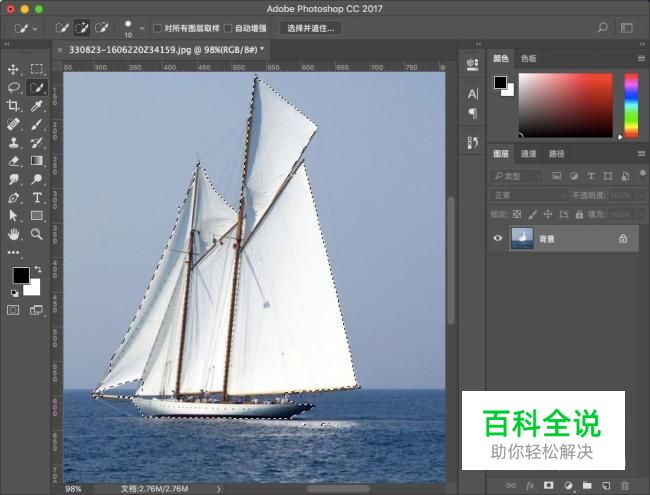
Task: Toggle lock image pixels brush icon
Action: point(533,214)
